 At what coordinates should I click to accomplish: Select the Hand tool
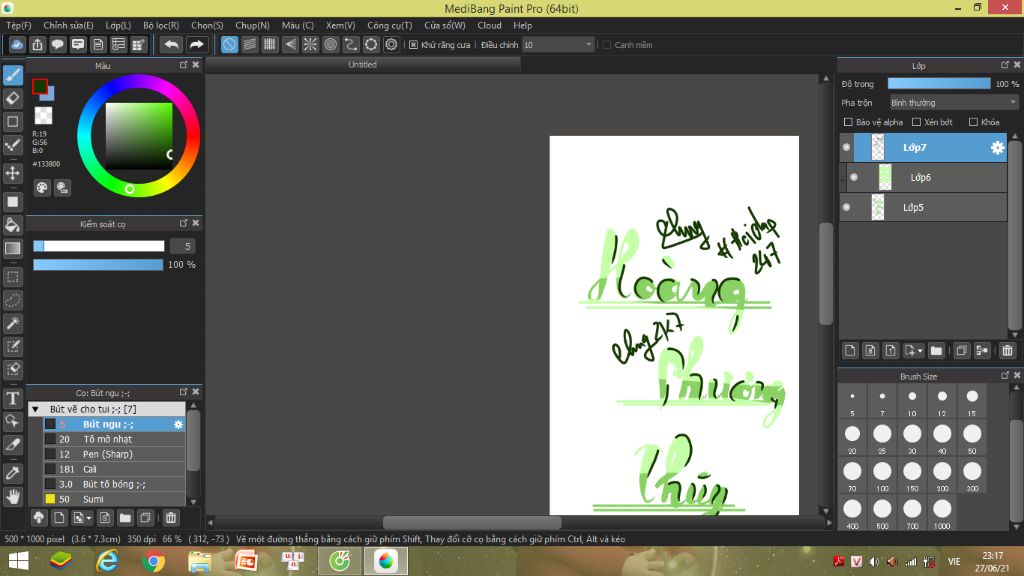click(x=13, y=496)
